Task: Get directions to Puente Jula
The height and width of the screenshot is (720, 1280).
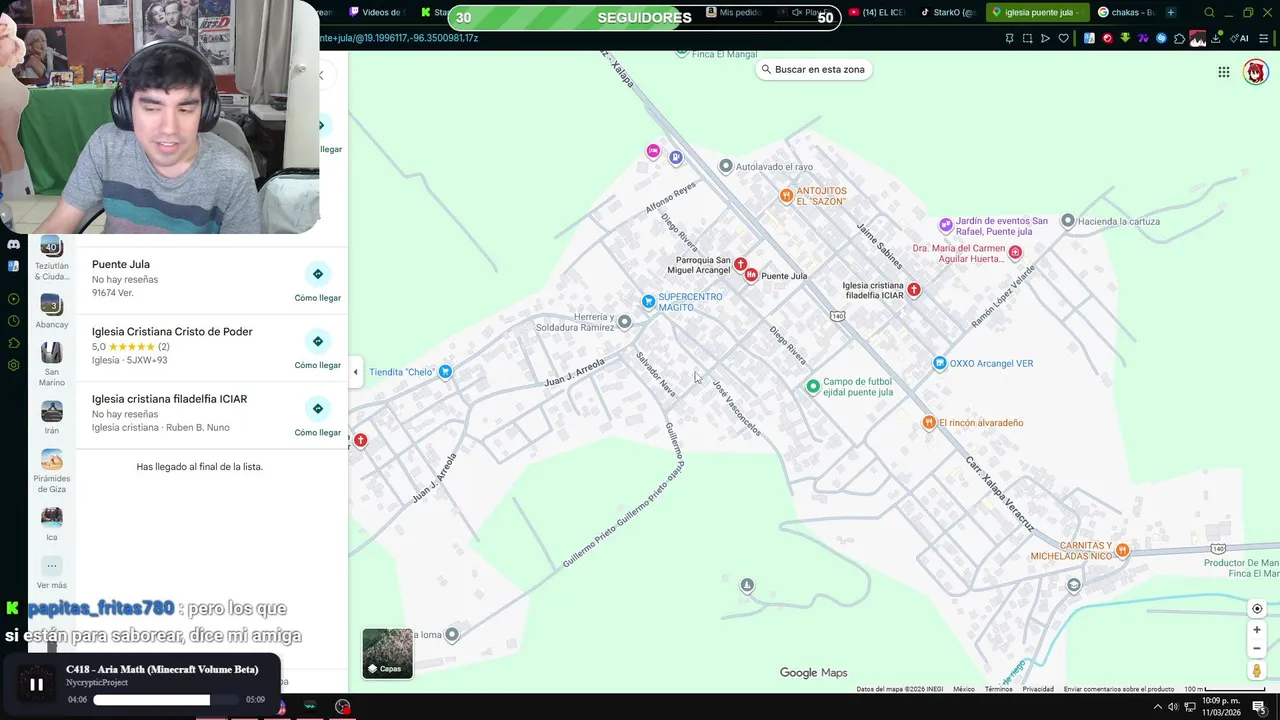Action: [317, 281]
